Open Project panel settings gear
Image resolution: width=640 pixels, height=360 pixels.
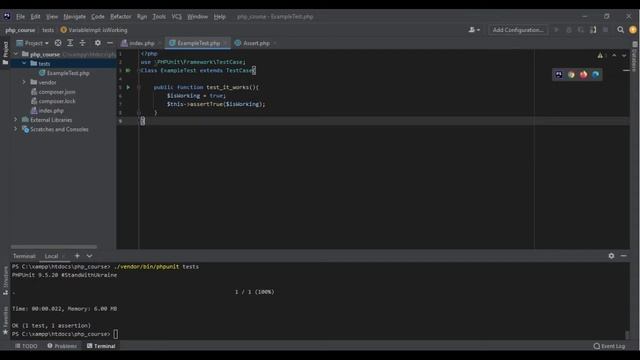tap(98, 43)
